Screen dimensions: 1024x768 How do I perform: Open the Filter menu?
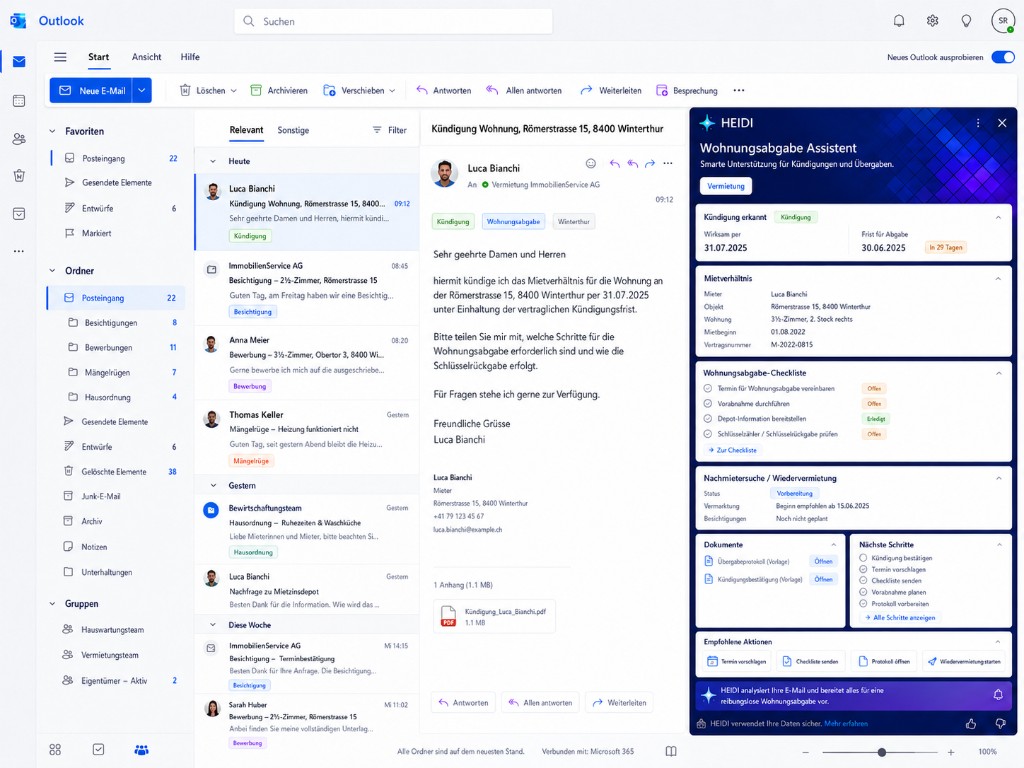[389, 130]
